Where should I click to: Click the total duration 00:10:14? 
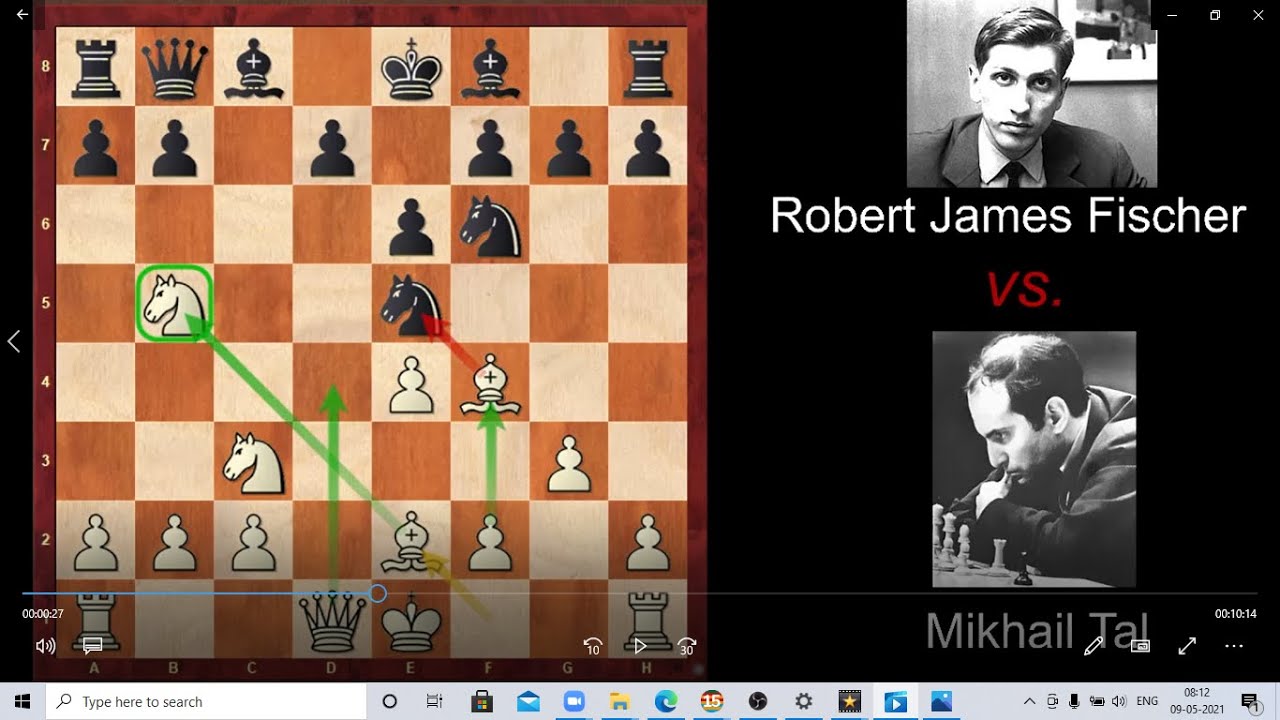click(1236, 614)
